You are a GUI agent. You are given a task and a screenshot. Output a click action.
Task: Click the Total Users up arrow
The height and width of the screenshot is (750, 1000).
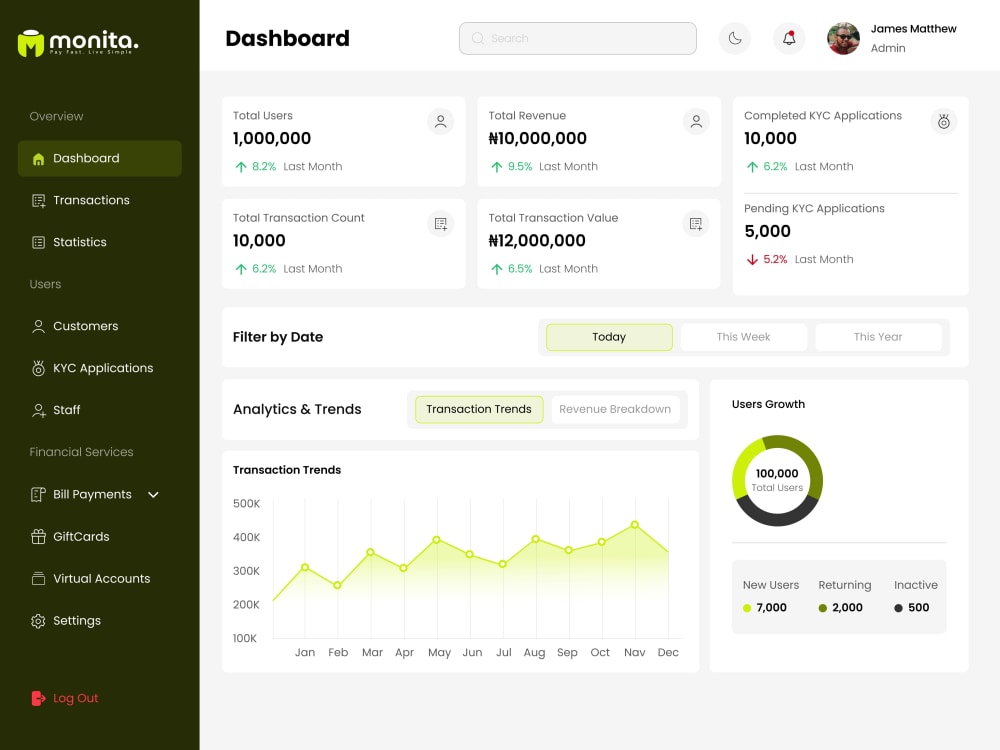(x=240, y=167)
